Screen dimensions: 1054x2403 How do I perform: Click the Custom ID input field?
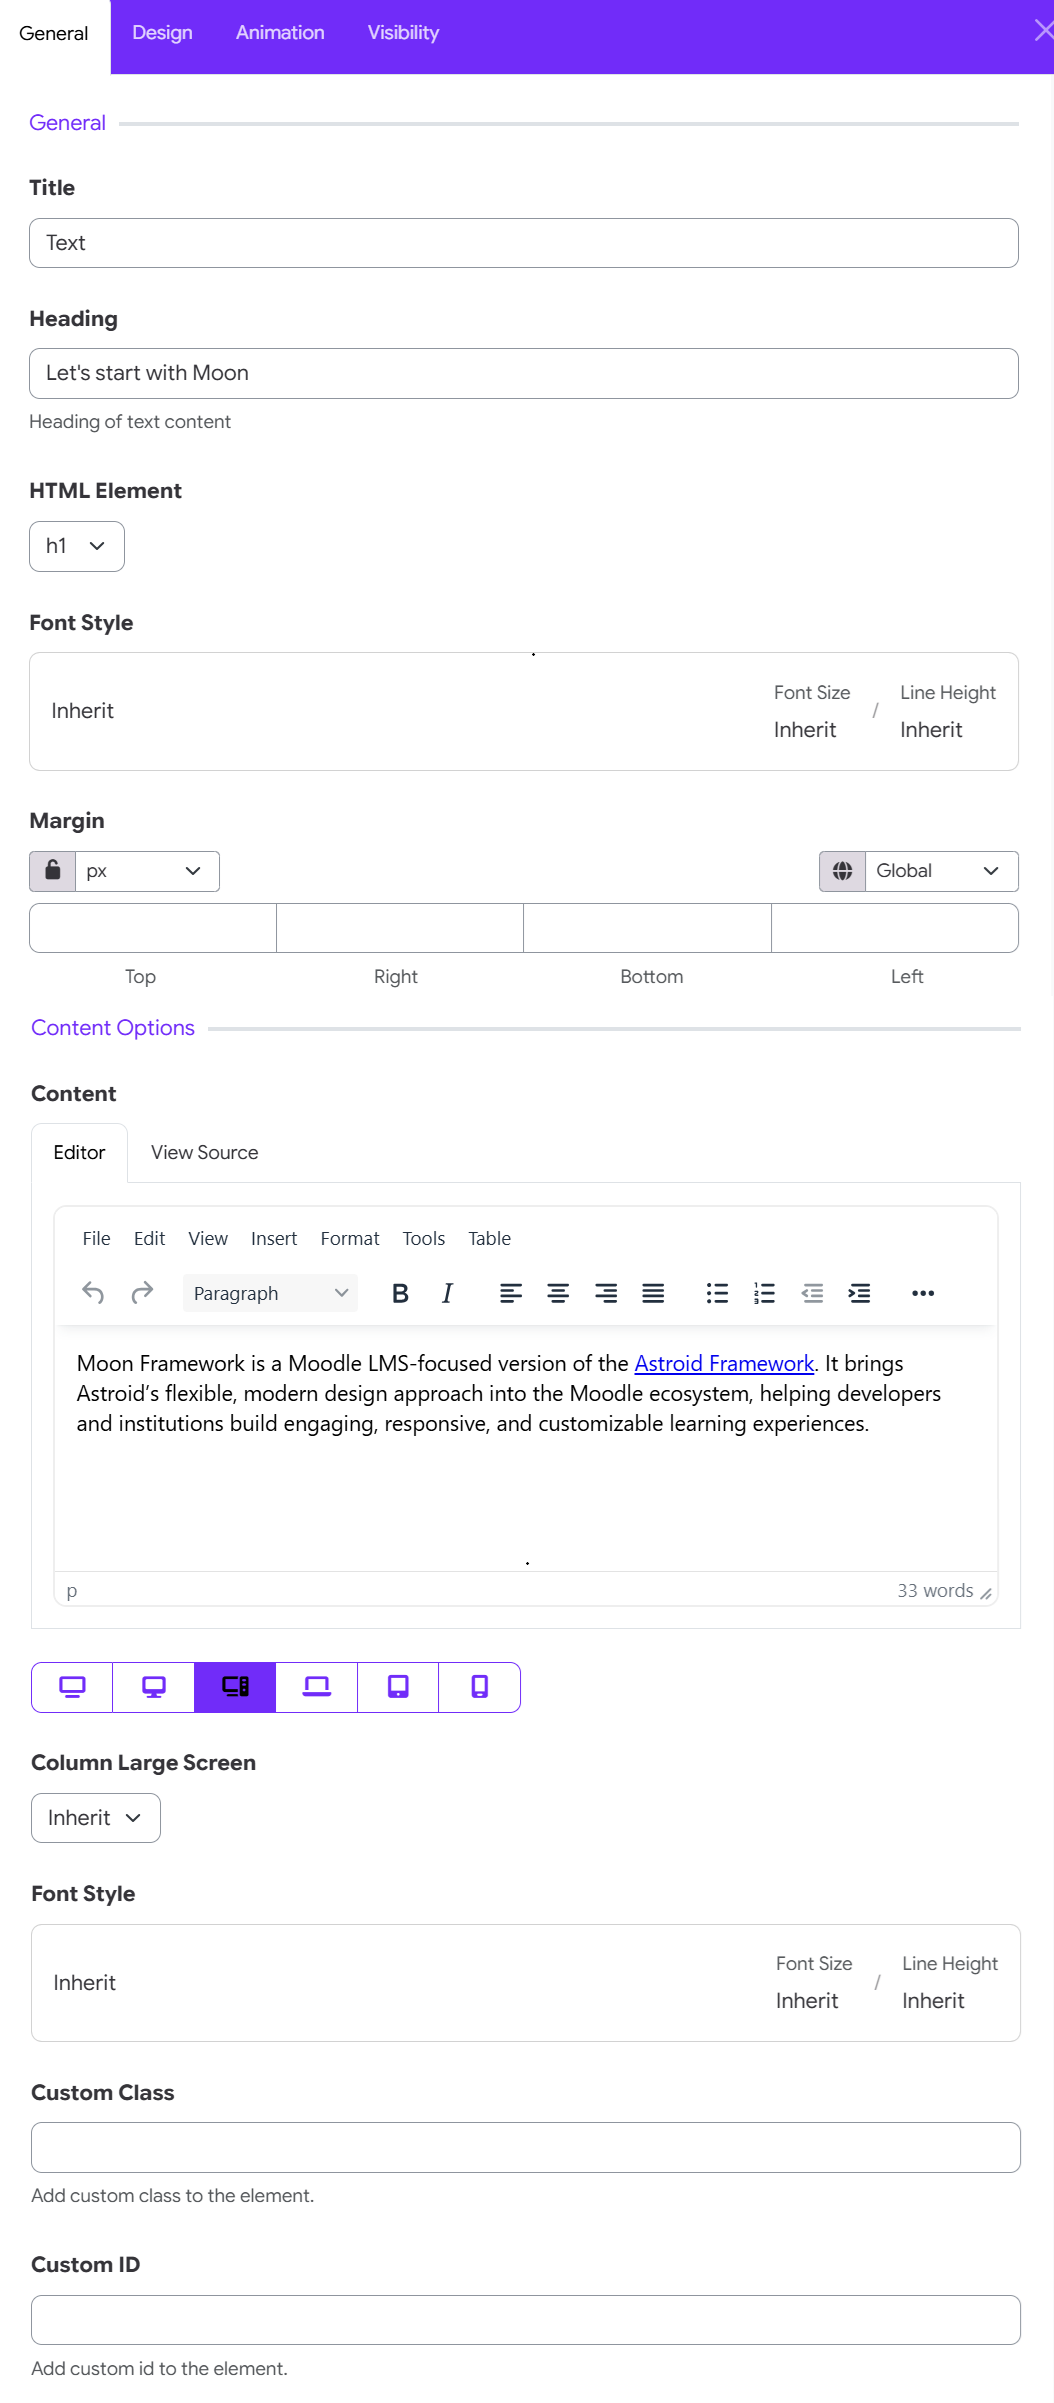click(526, 2320)
